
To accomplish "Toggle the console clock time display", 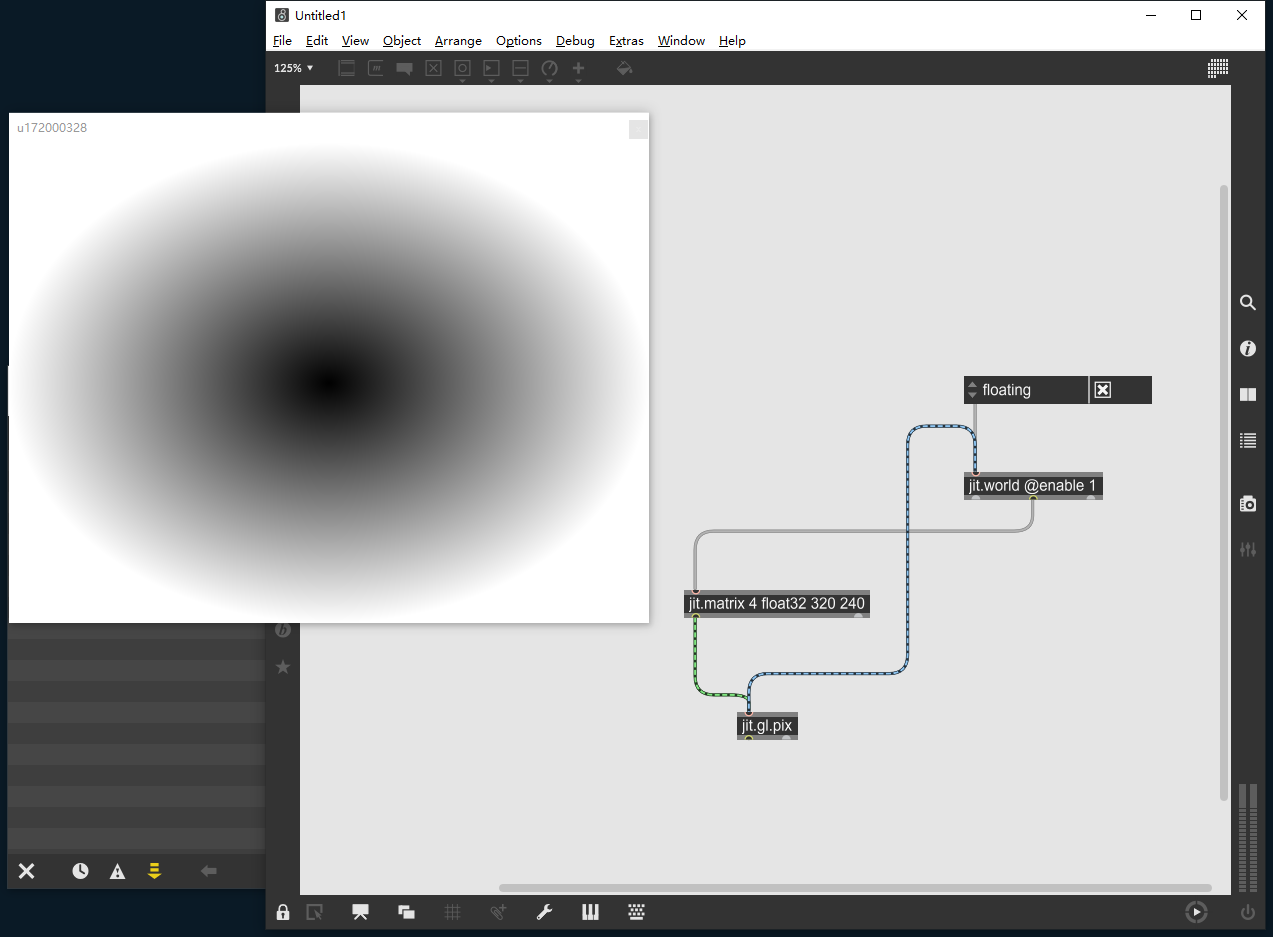I will click(80, 871).
